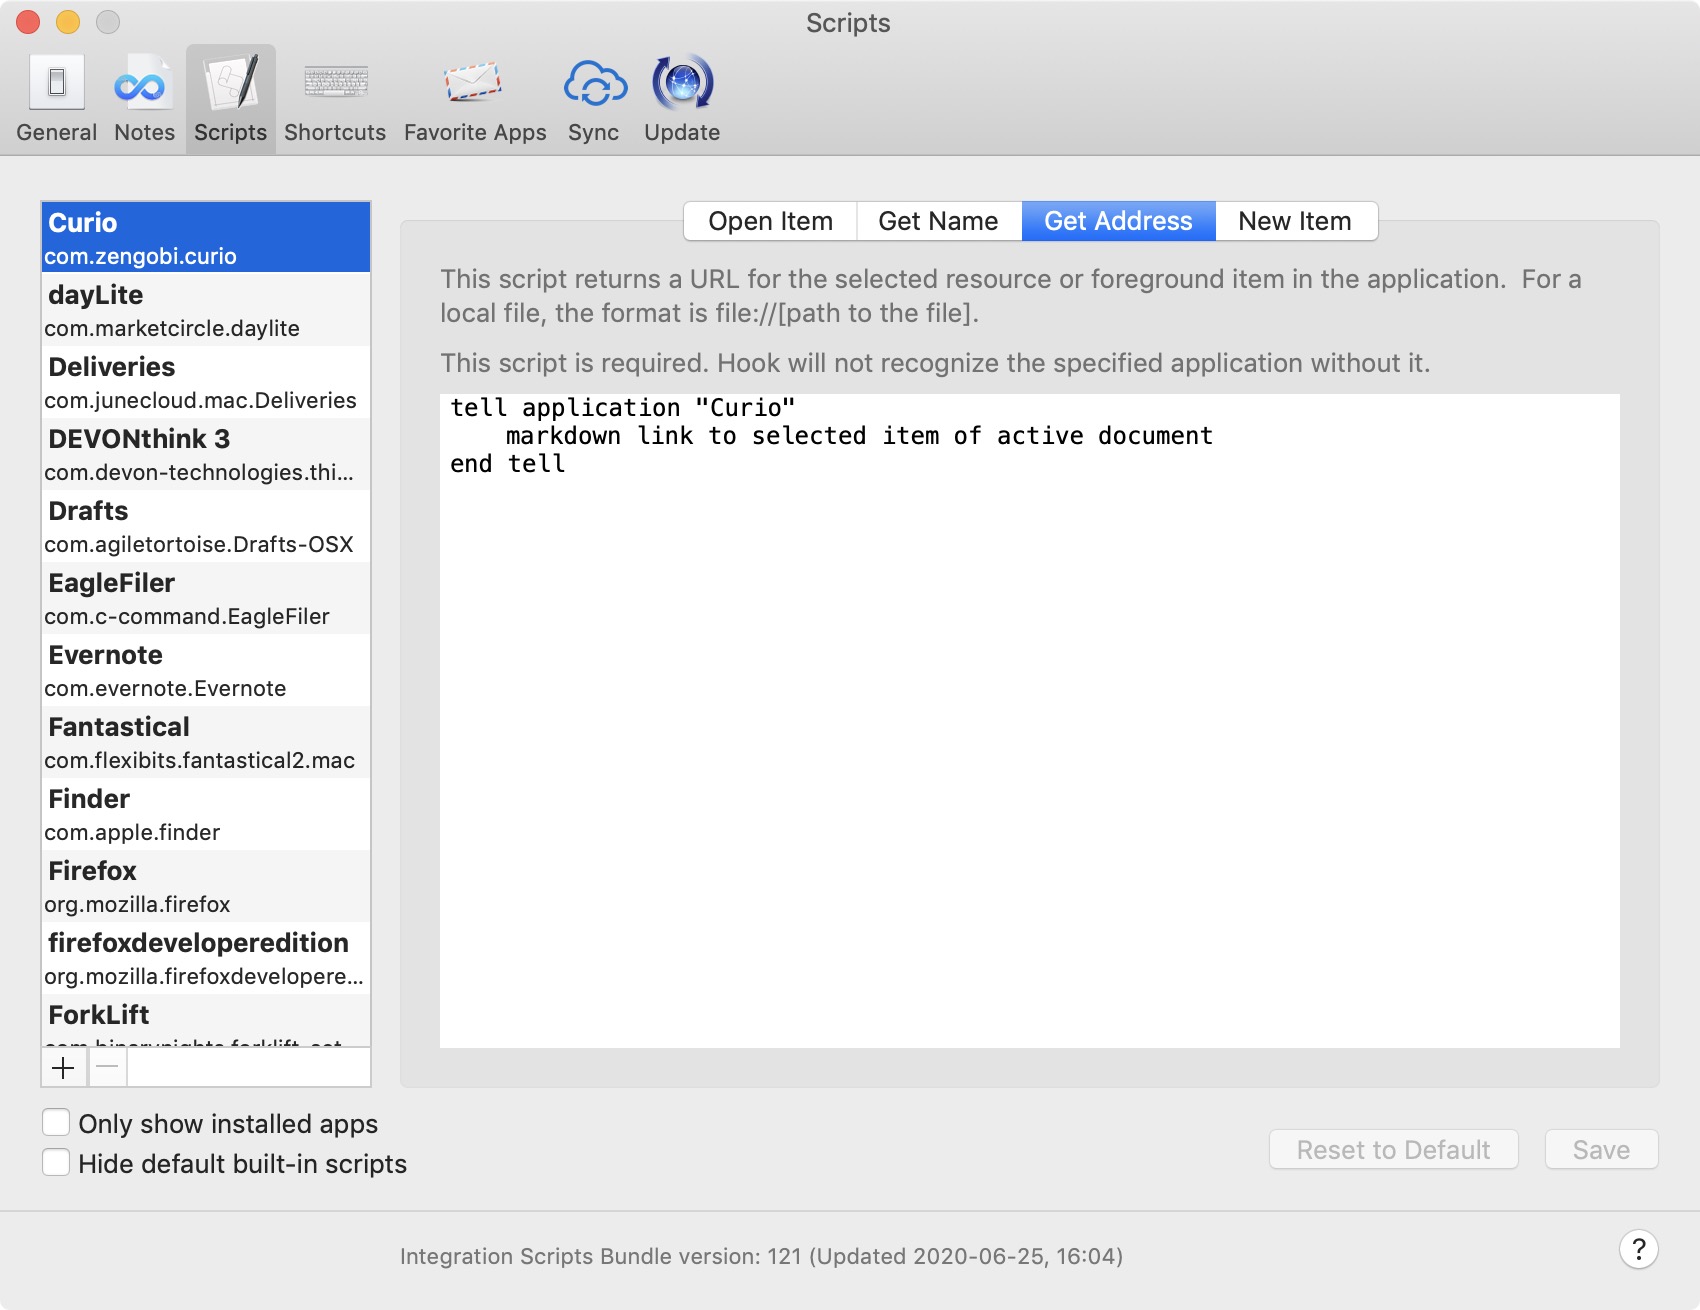
Task: Open the Update preferences pane
Action: pyautogui.click(x=682, y=99)
